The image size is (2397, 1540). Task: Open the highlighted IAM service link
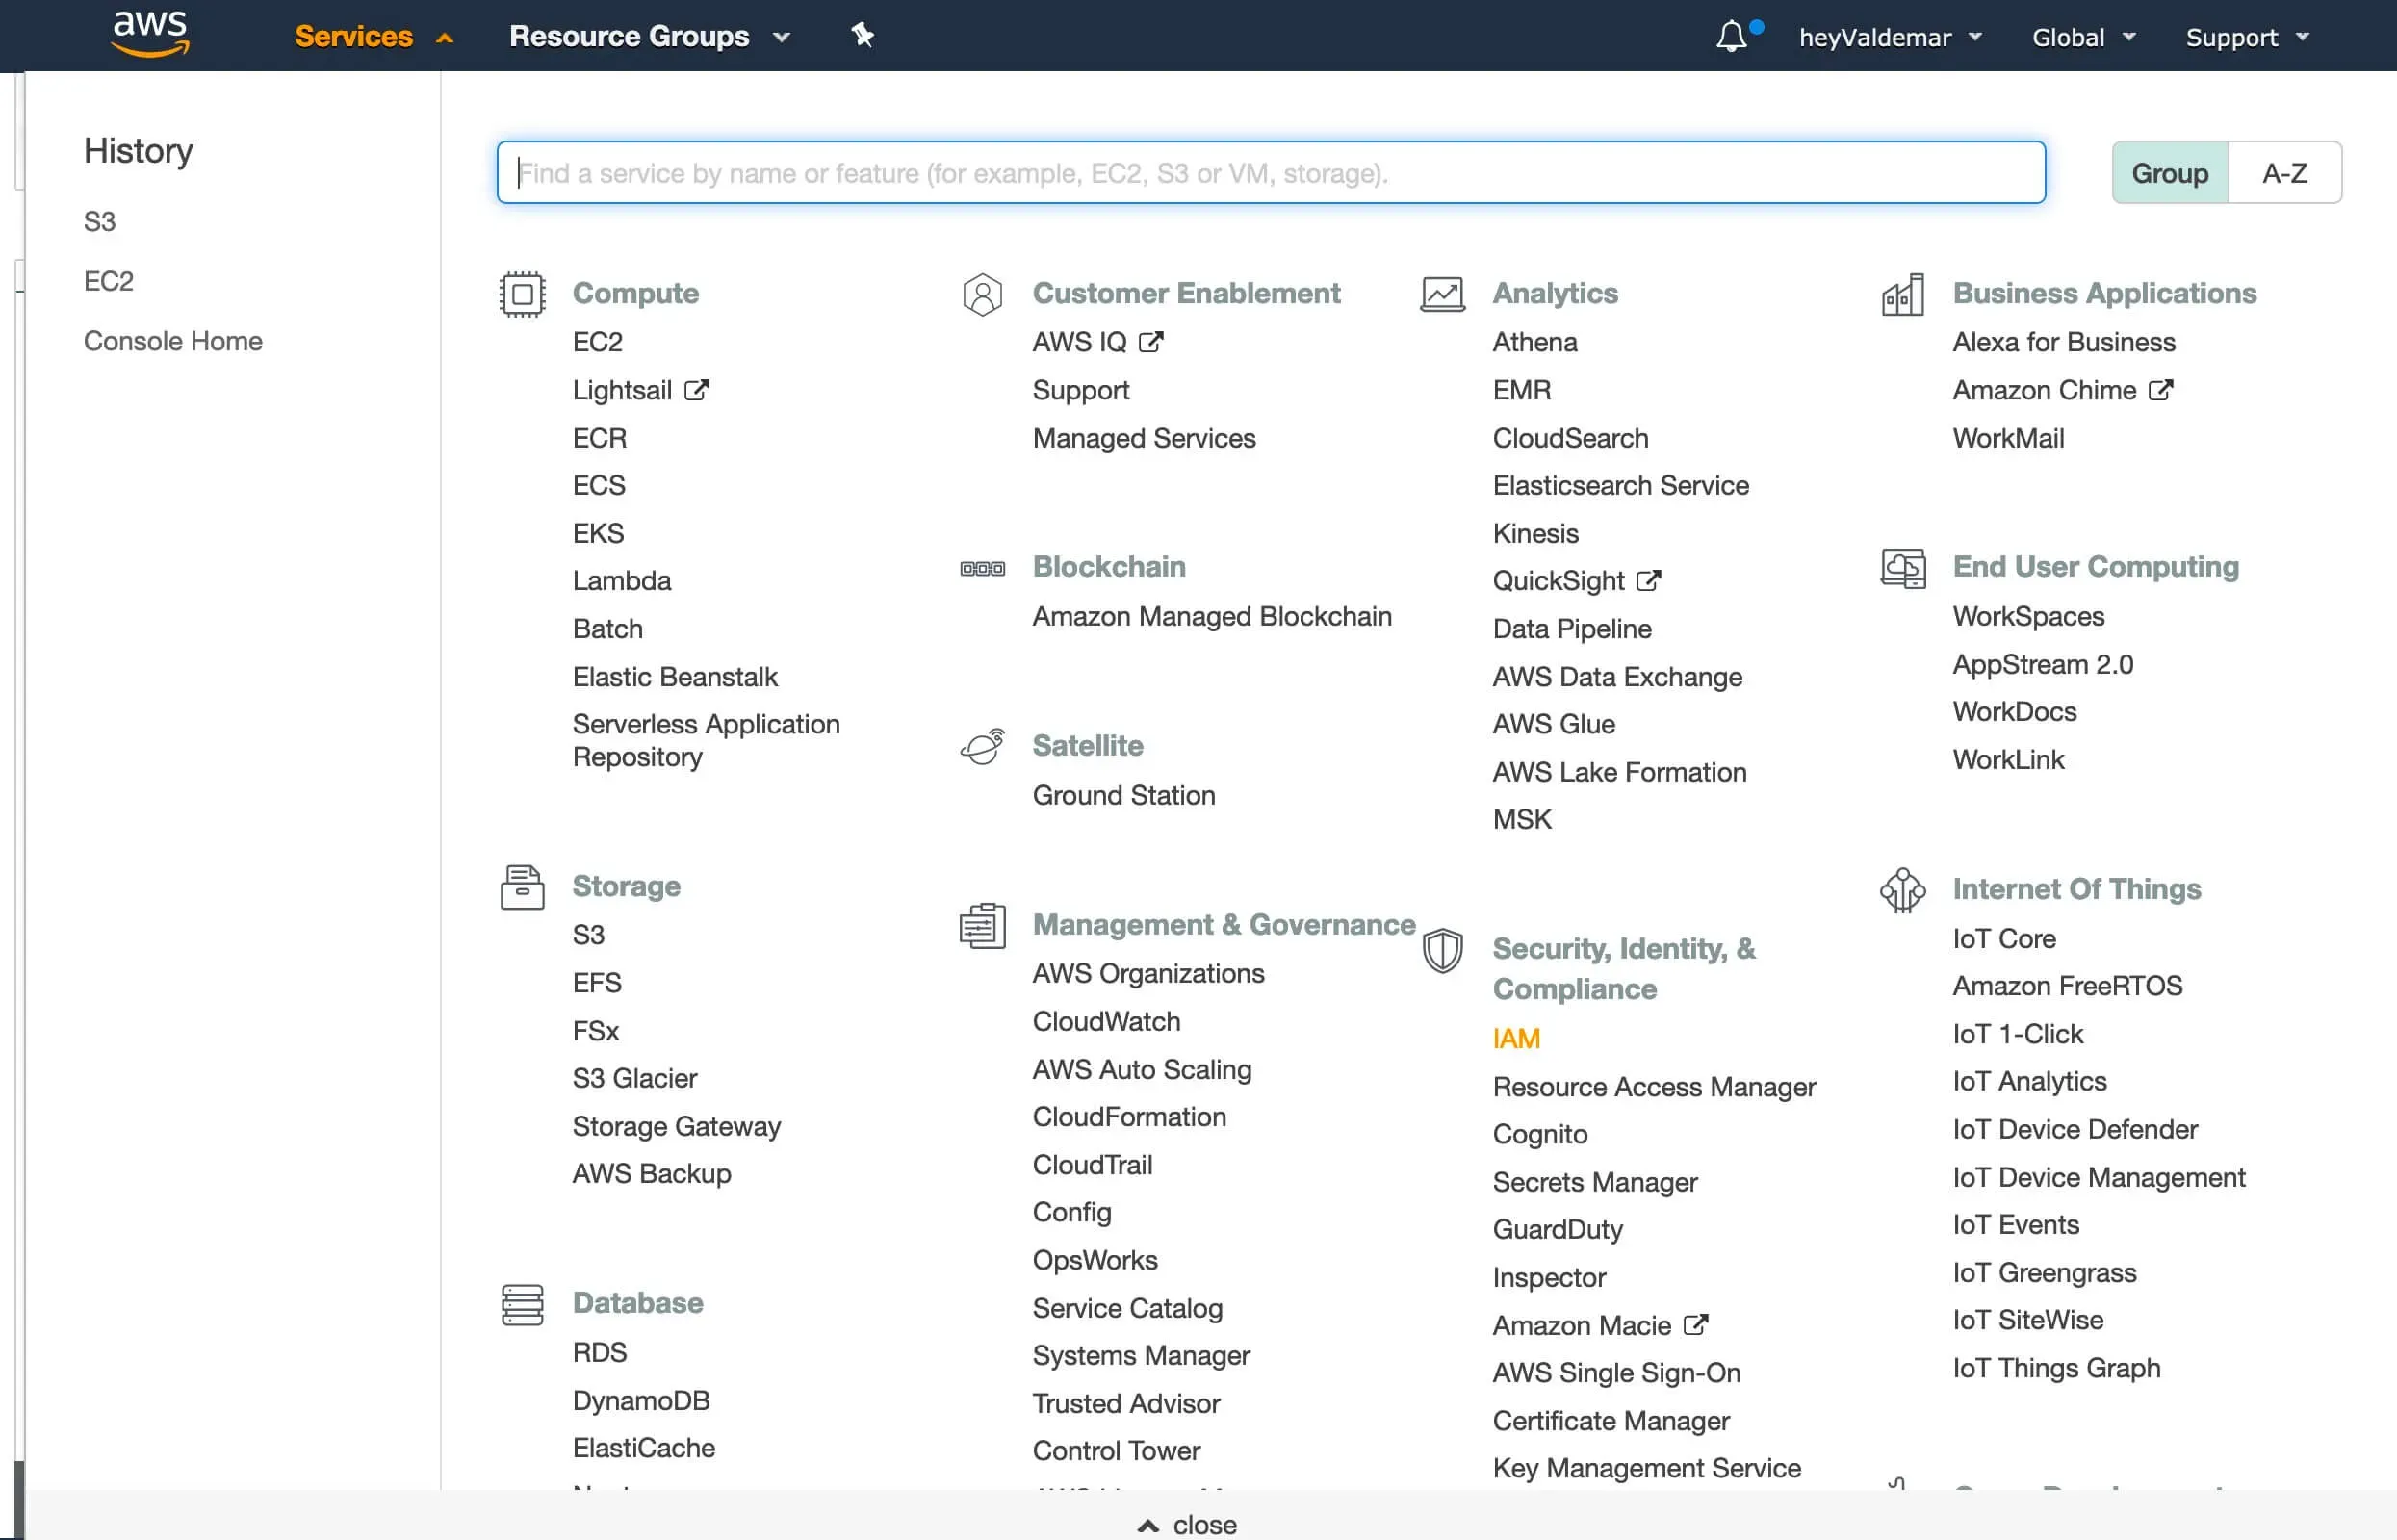[1516, 1038]
